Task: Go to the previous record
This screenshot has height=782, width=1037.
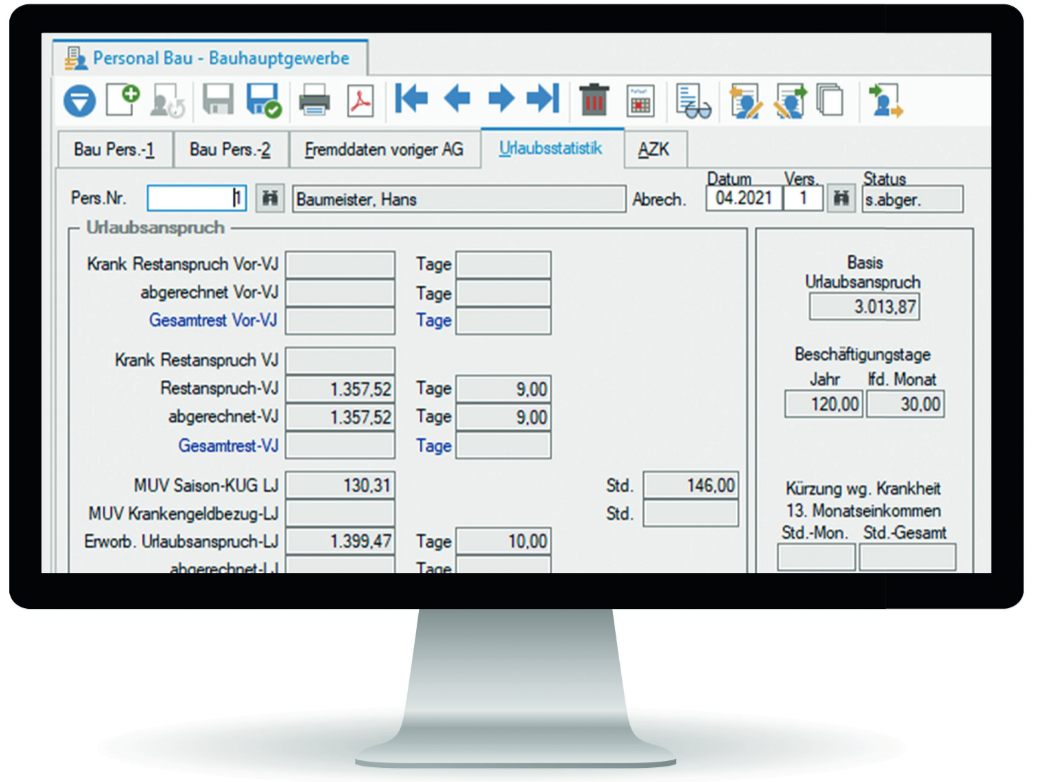Action: (457, 98)
